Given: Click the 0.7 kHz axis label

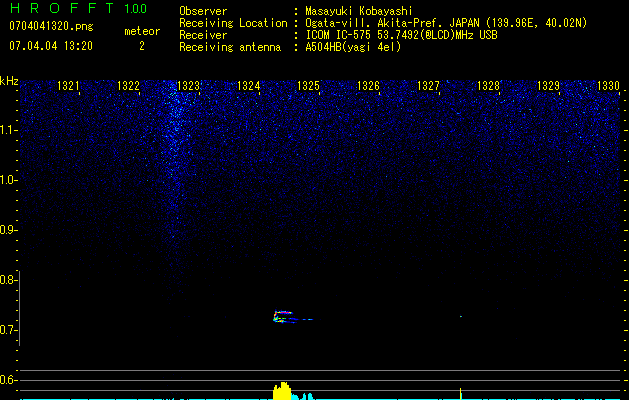Looking at the screenshot, I should click(x=8, y=330).
